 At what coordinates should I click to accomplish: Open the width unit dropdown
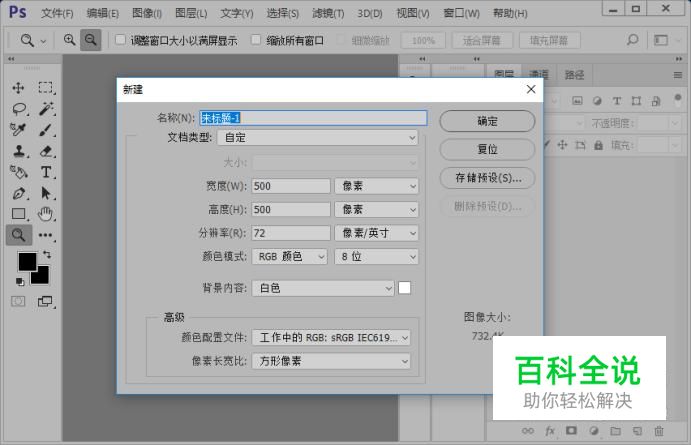(376, 186)
